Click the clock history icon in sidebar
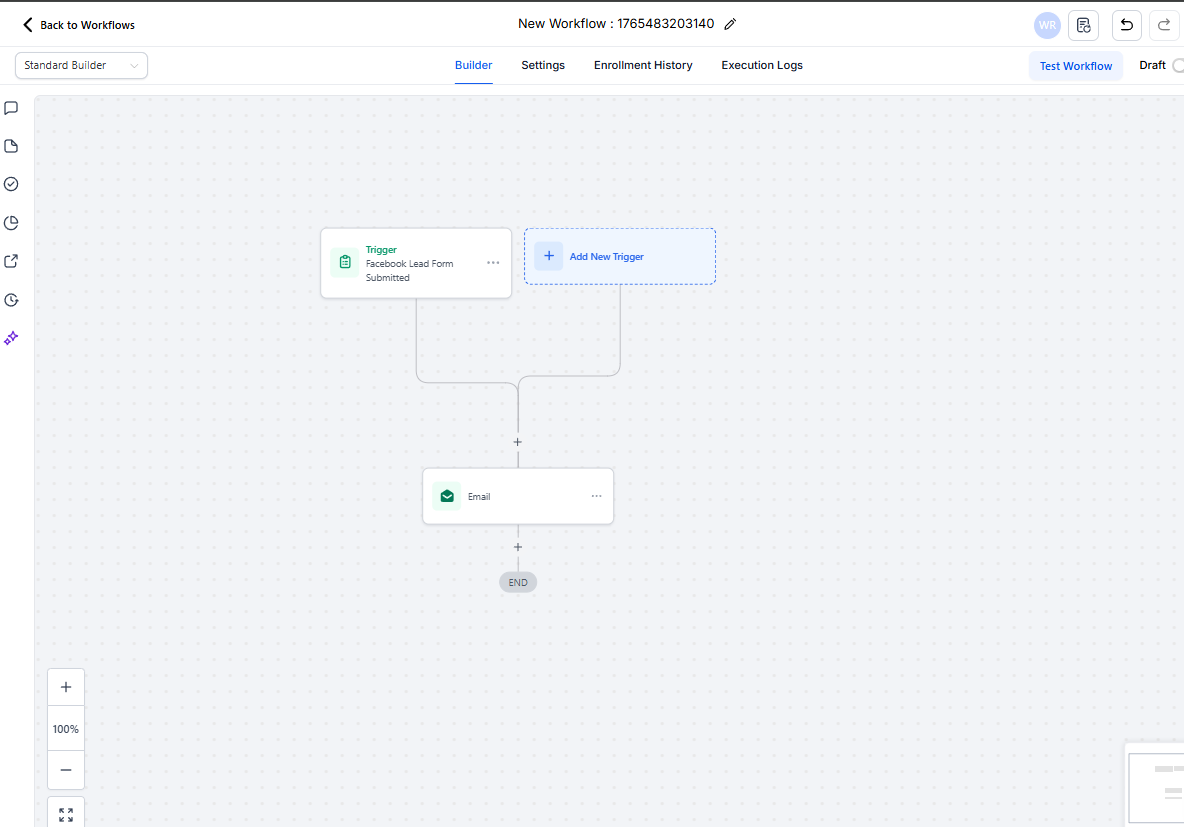This screenshot has height=827, width=1184. point(12,300)
